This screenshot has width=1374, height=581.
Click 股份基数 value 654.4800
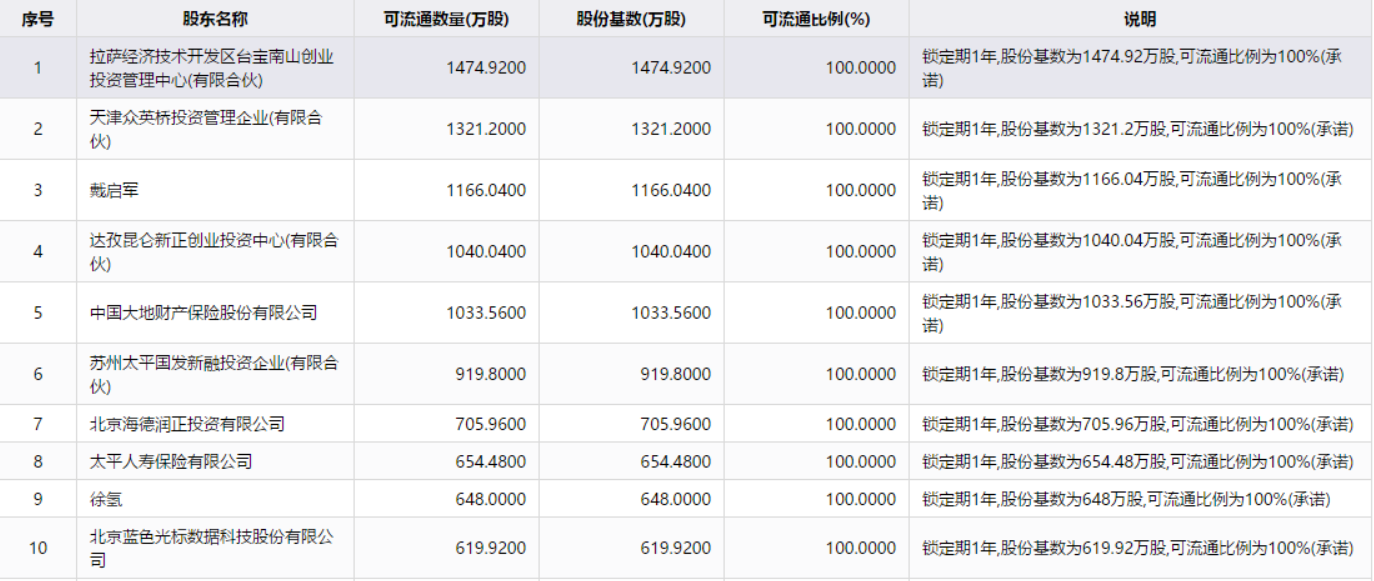pos(676,461)
